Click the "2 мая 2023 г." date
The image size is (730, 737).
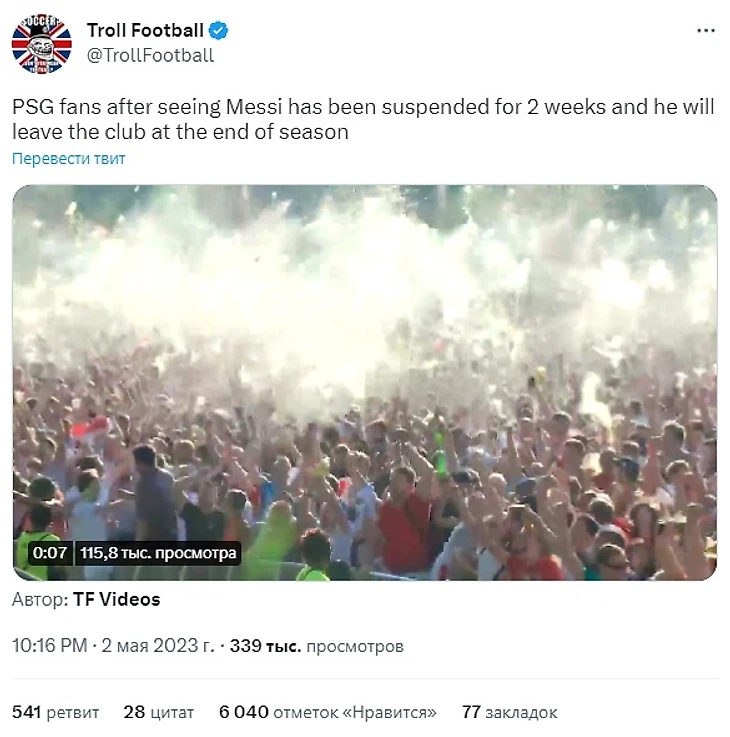(158, 646)
